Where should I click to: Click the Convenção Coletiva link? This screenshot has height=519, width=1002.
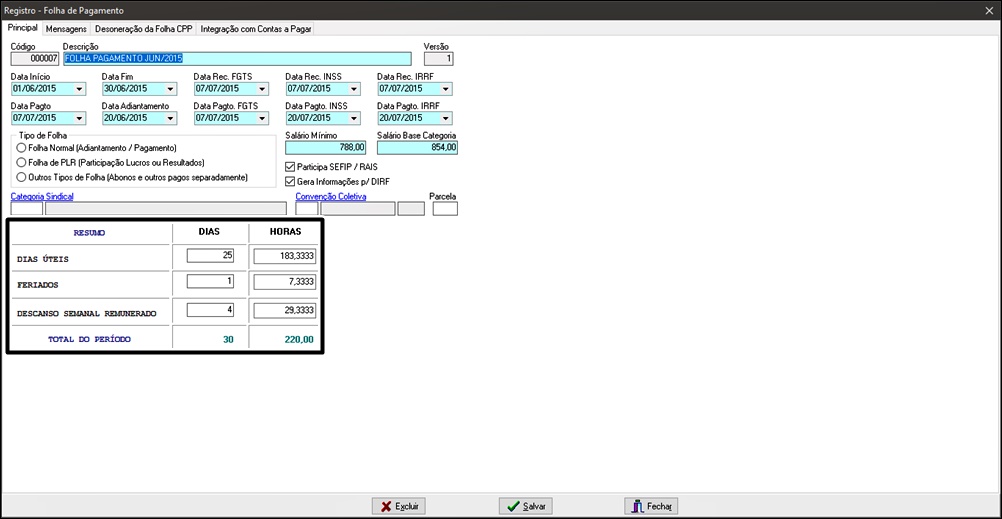point(330,197)
